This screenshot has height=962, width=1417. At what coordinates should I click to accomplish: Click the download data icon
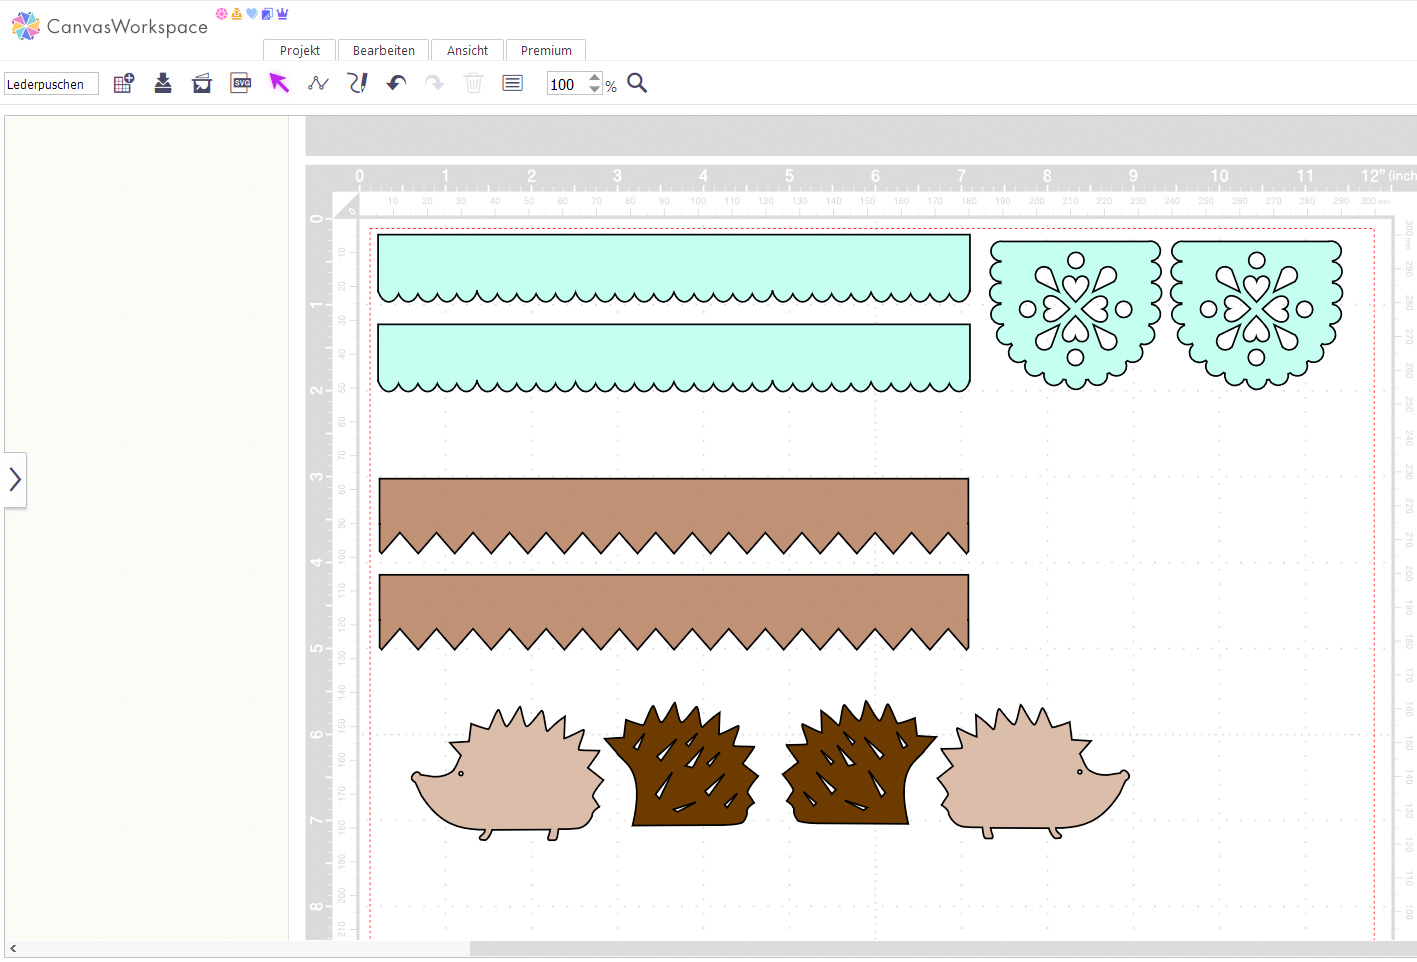tap(163, 84)
